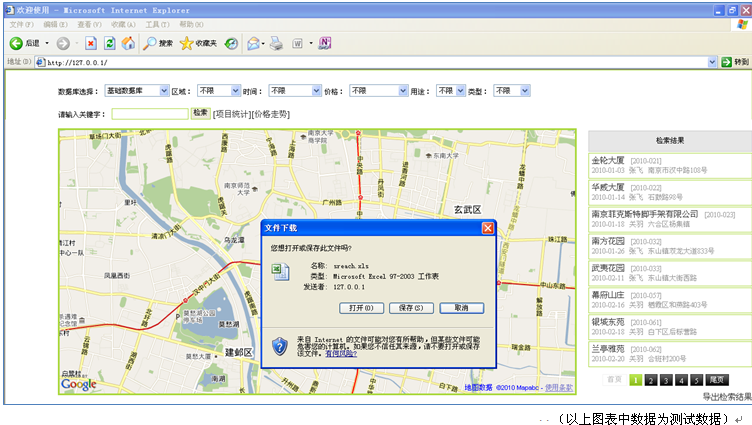Open Favorites star in toolbar
This screenshot has width=752, height=425.
(x=187, y=43)
